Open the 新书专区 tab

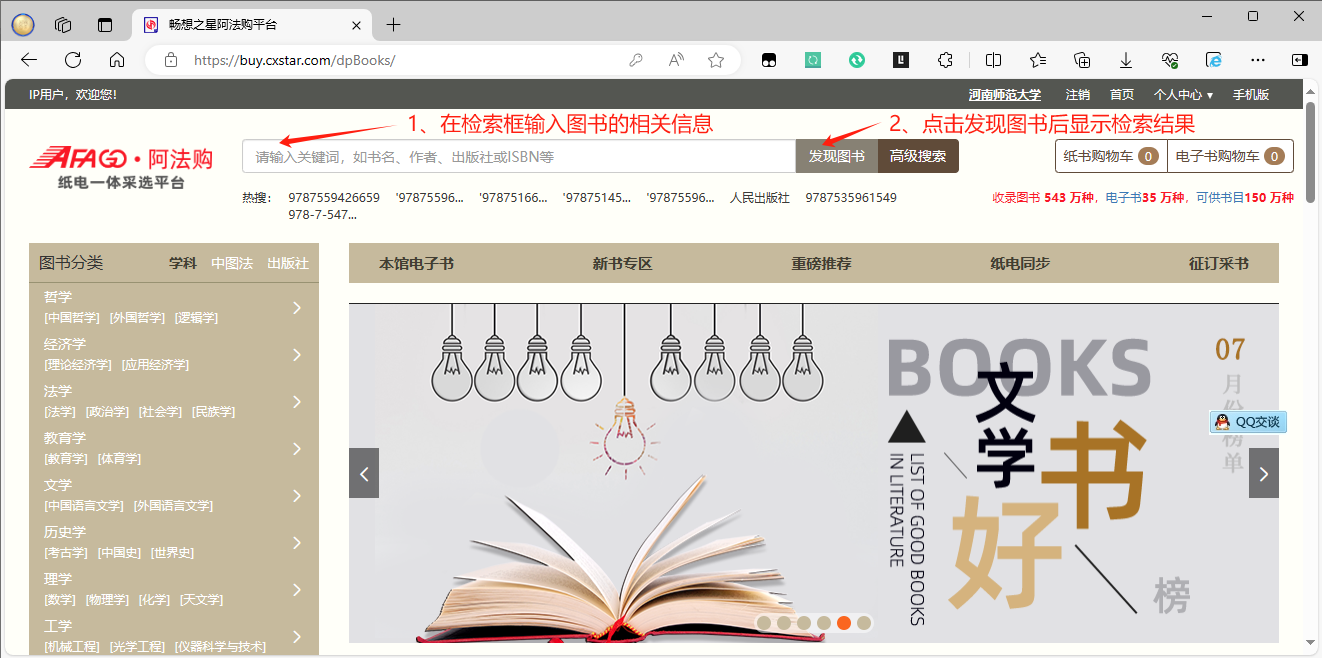[622, 264]
